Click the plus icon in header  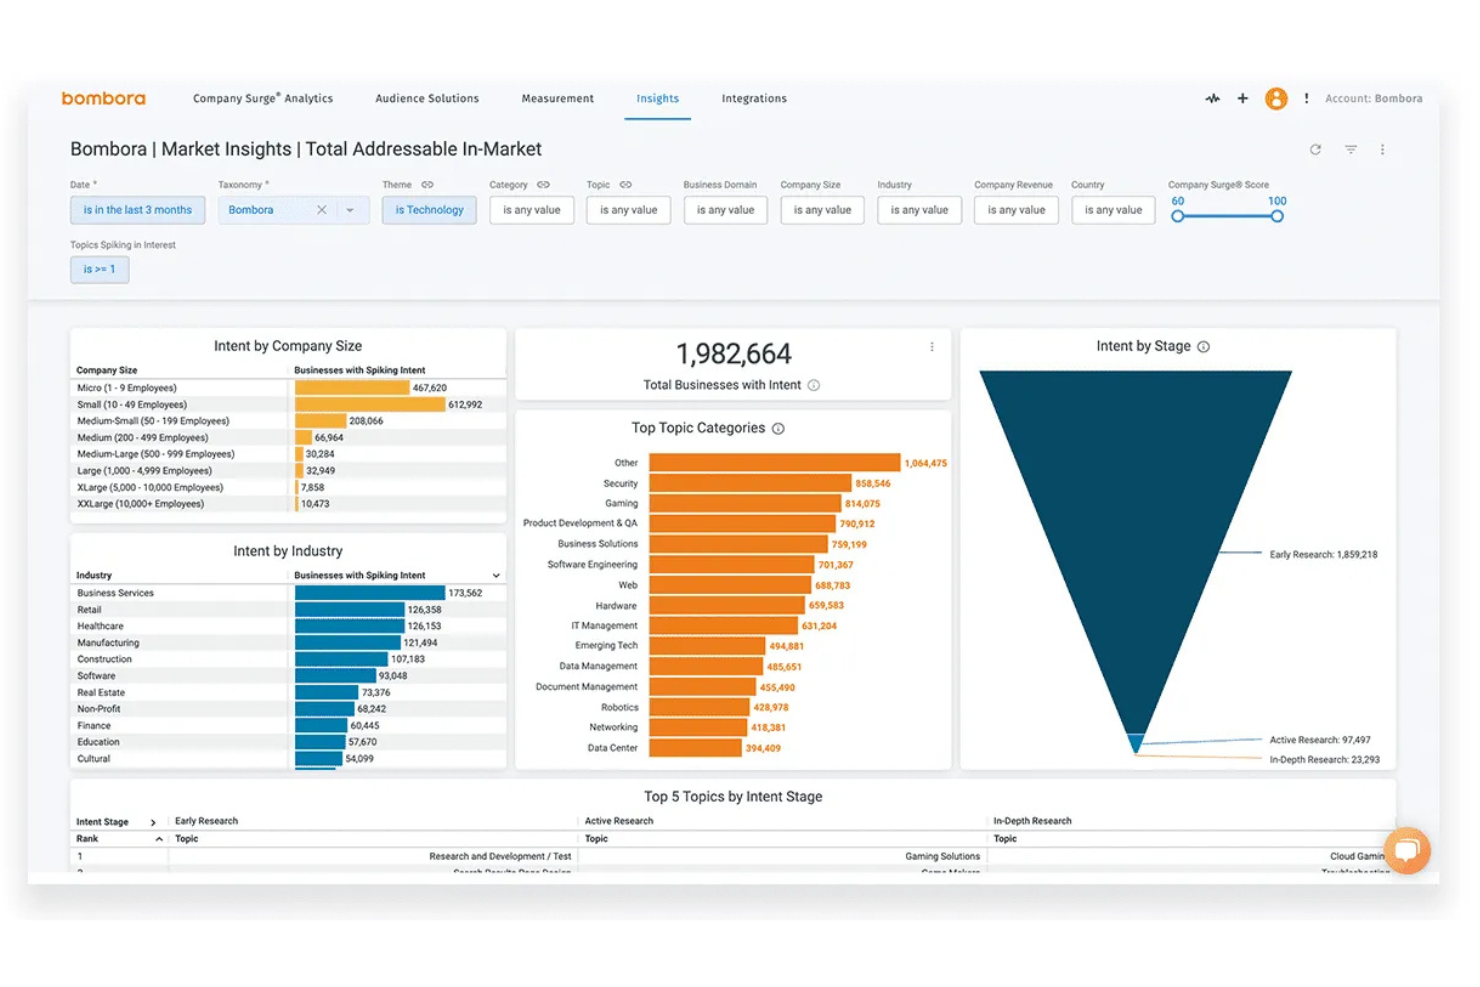click(1242, 98)
